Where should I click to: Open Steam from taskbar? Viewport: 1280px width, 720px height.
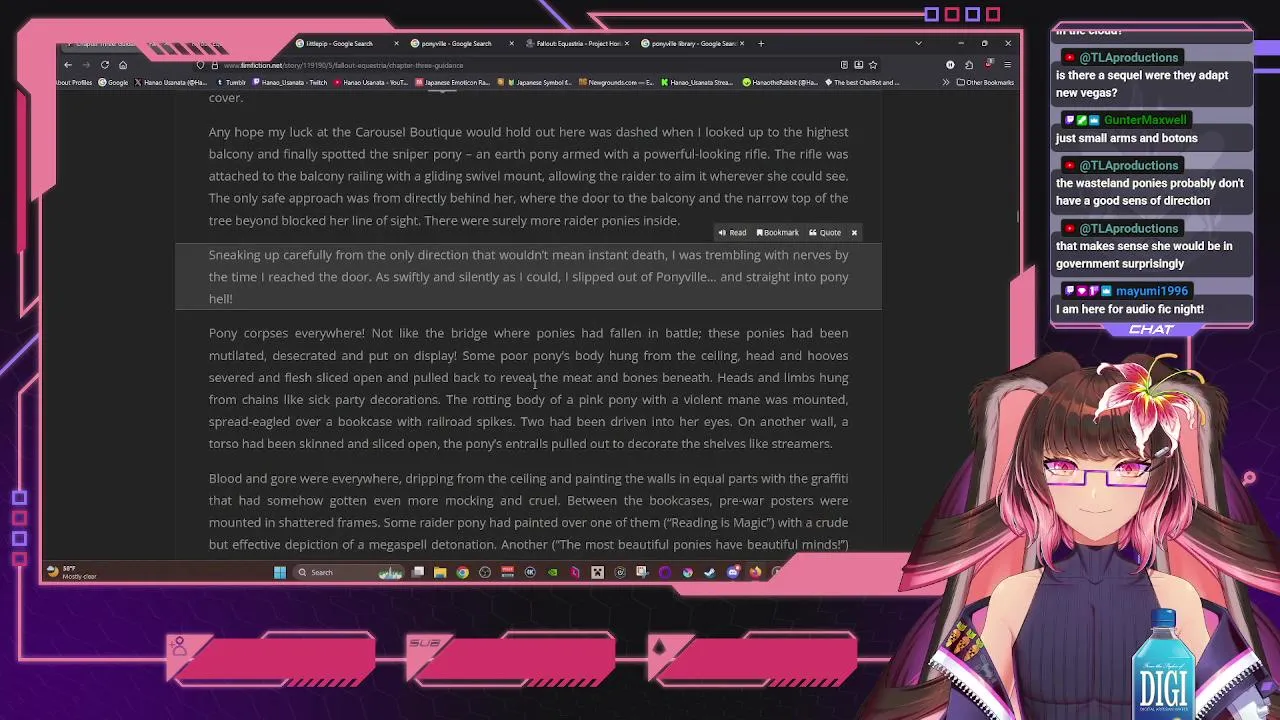[x=709, y=572]
